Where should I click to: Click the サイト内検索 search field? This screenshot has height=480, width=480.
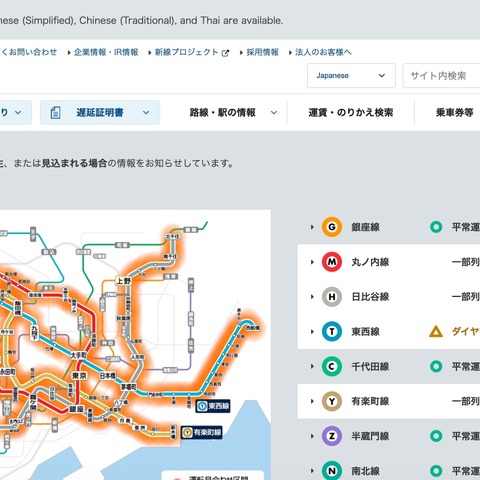(441, 76)
